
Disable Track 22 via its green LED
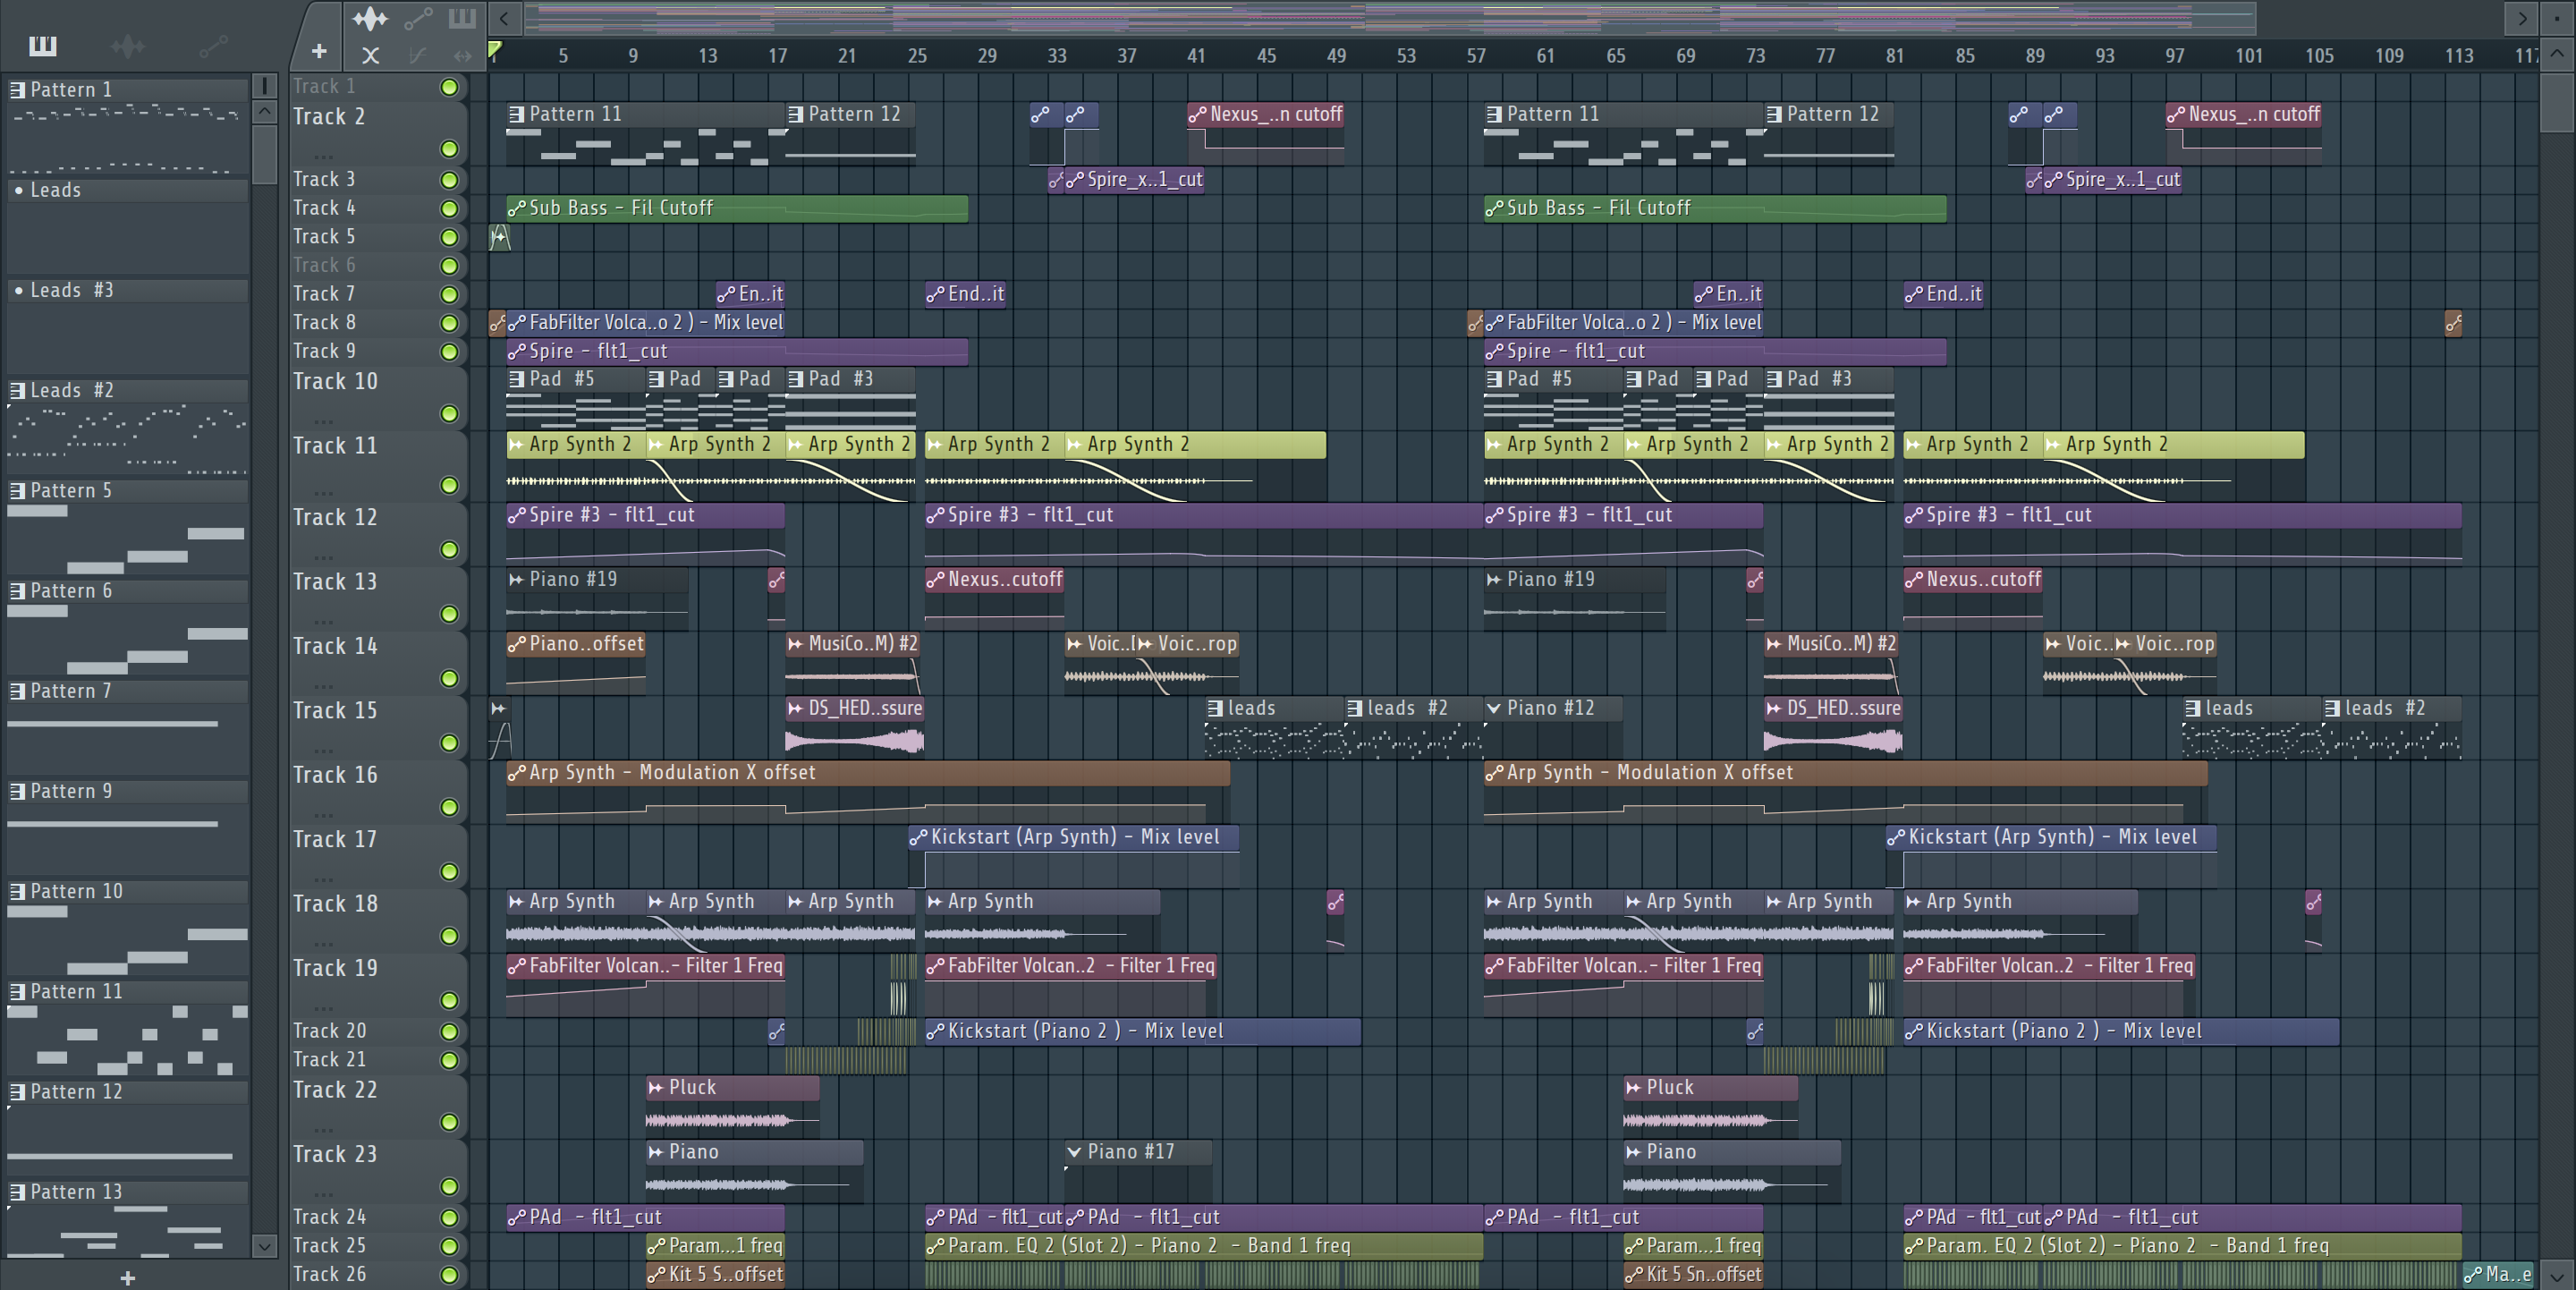tap(450, 1122)
